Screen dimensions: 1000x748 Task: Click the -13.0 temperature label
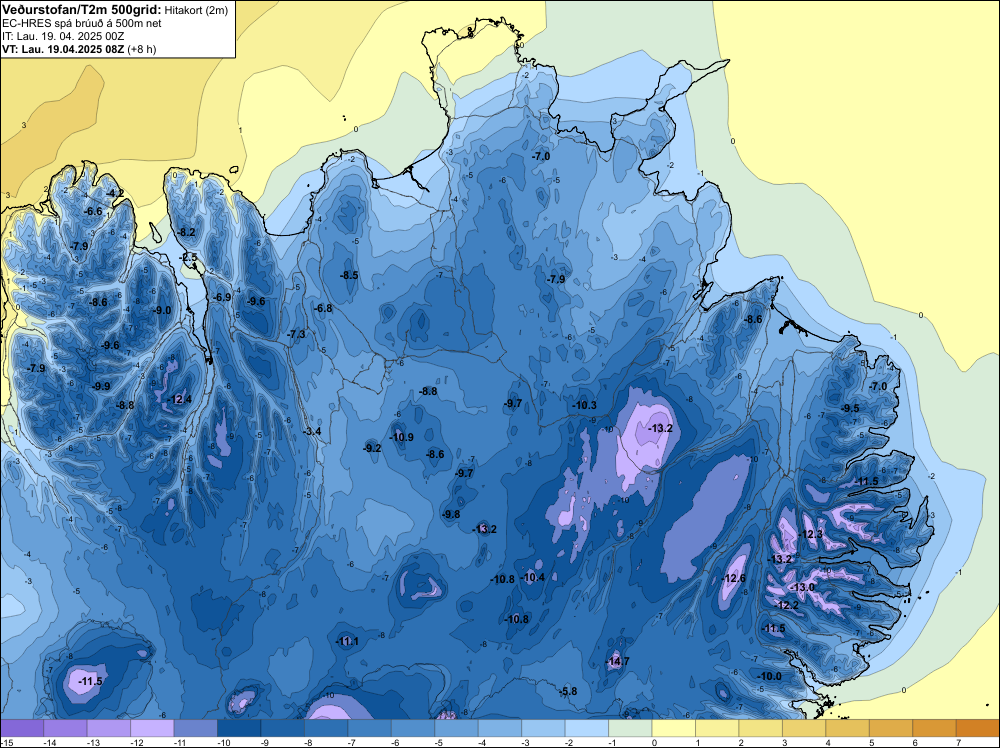(x=802, y=587)
